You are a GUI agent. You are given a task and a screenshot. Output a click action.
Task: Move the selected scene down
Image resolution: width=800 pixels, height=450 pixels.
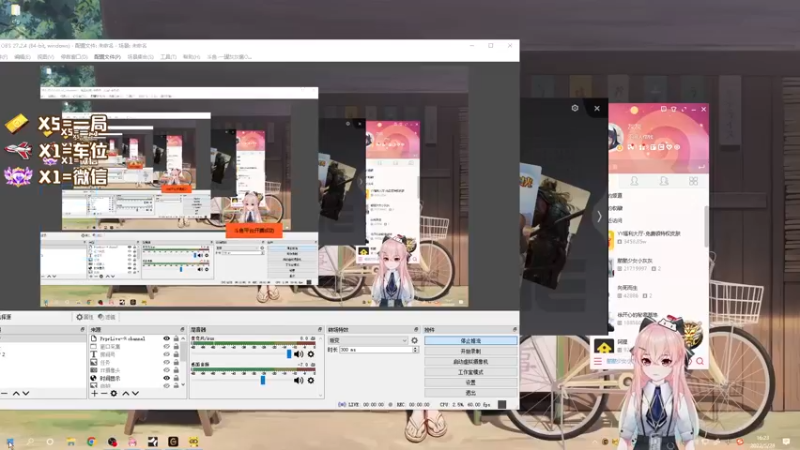pos(26,393)
